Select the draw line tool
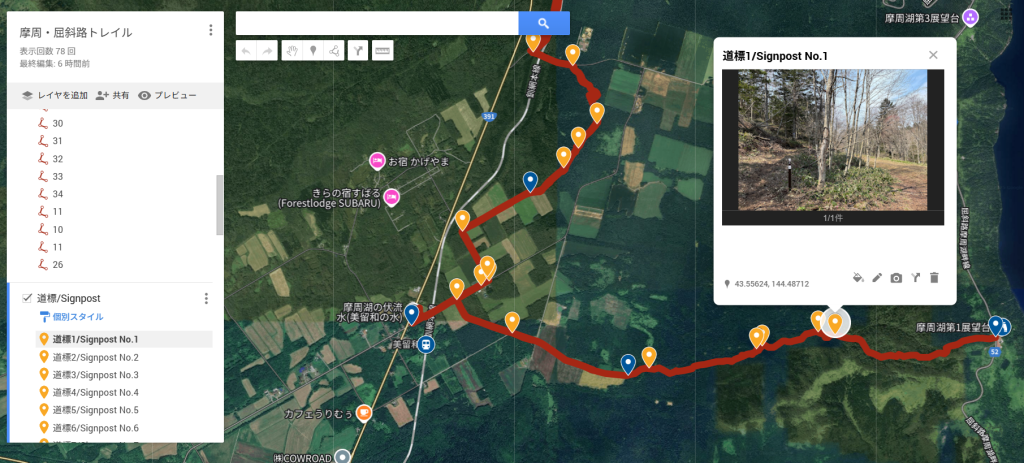This screenshot has width=1024, height=463. pos(334,50)
